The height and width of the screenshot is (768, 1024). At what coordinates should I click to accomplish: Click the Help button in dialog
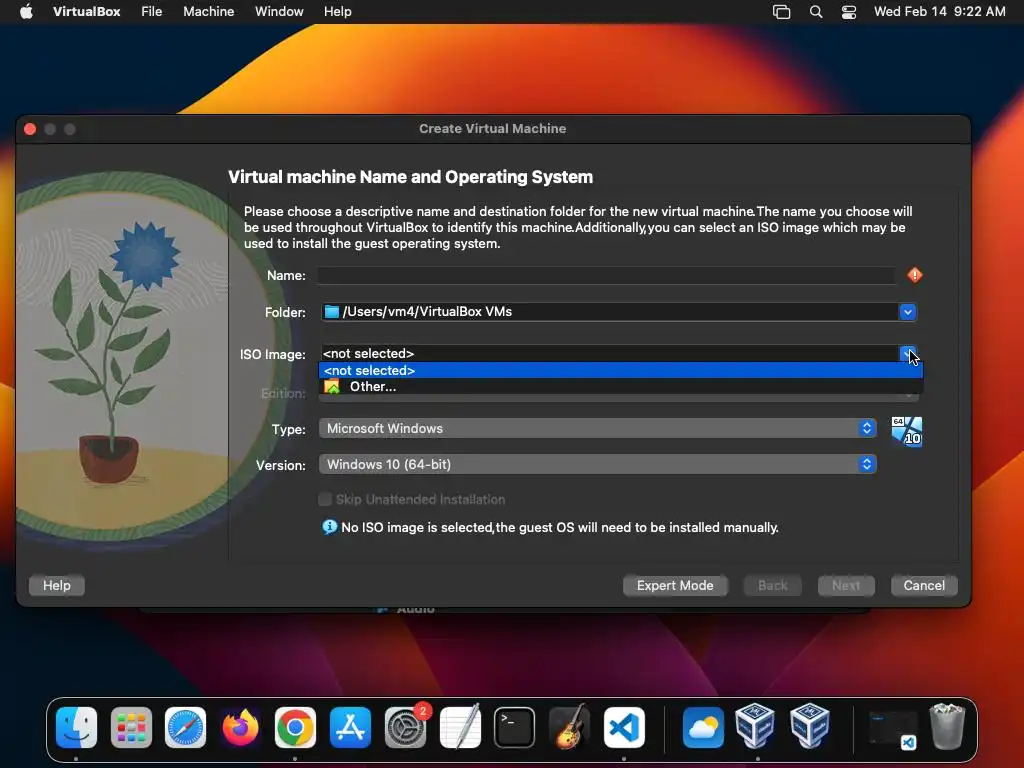pos(57,586)
